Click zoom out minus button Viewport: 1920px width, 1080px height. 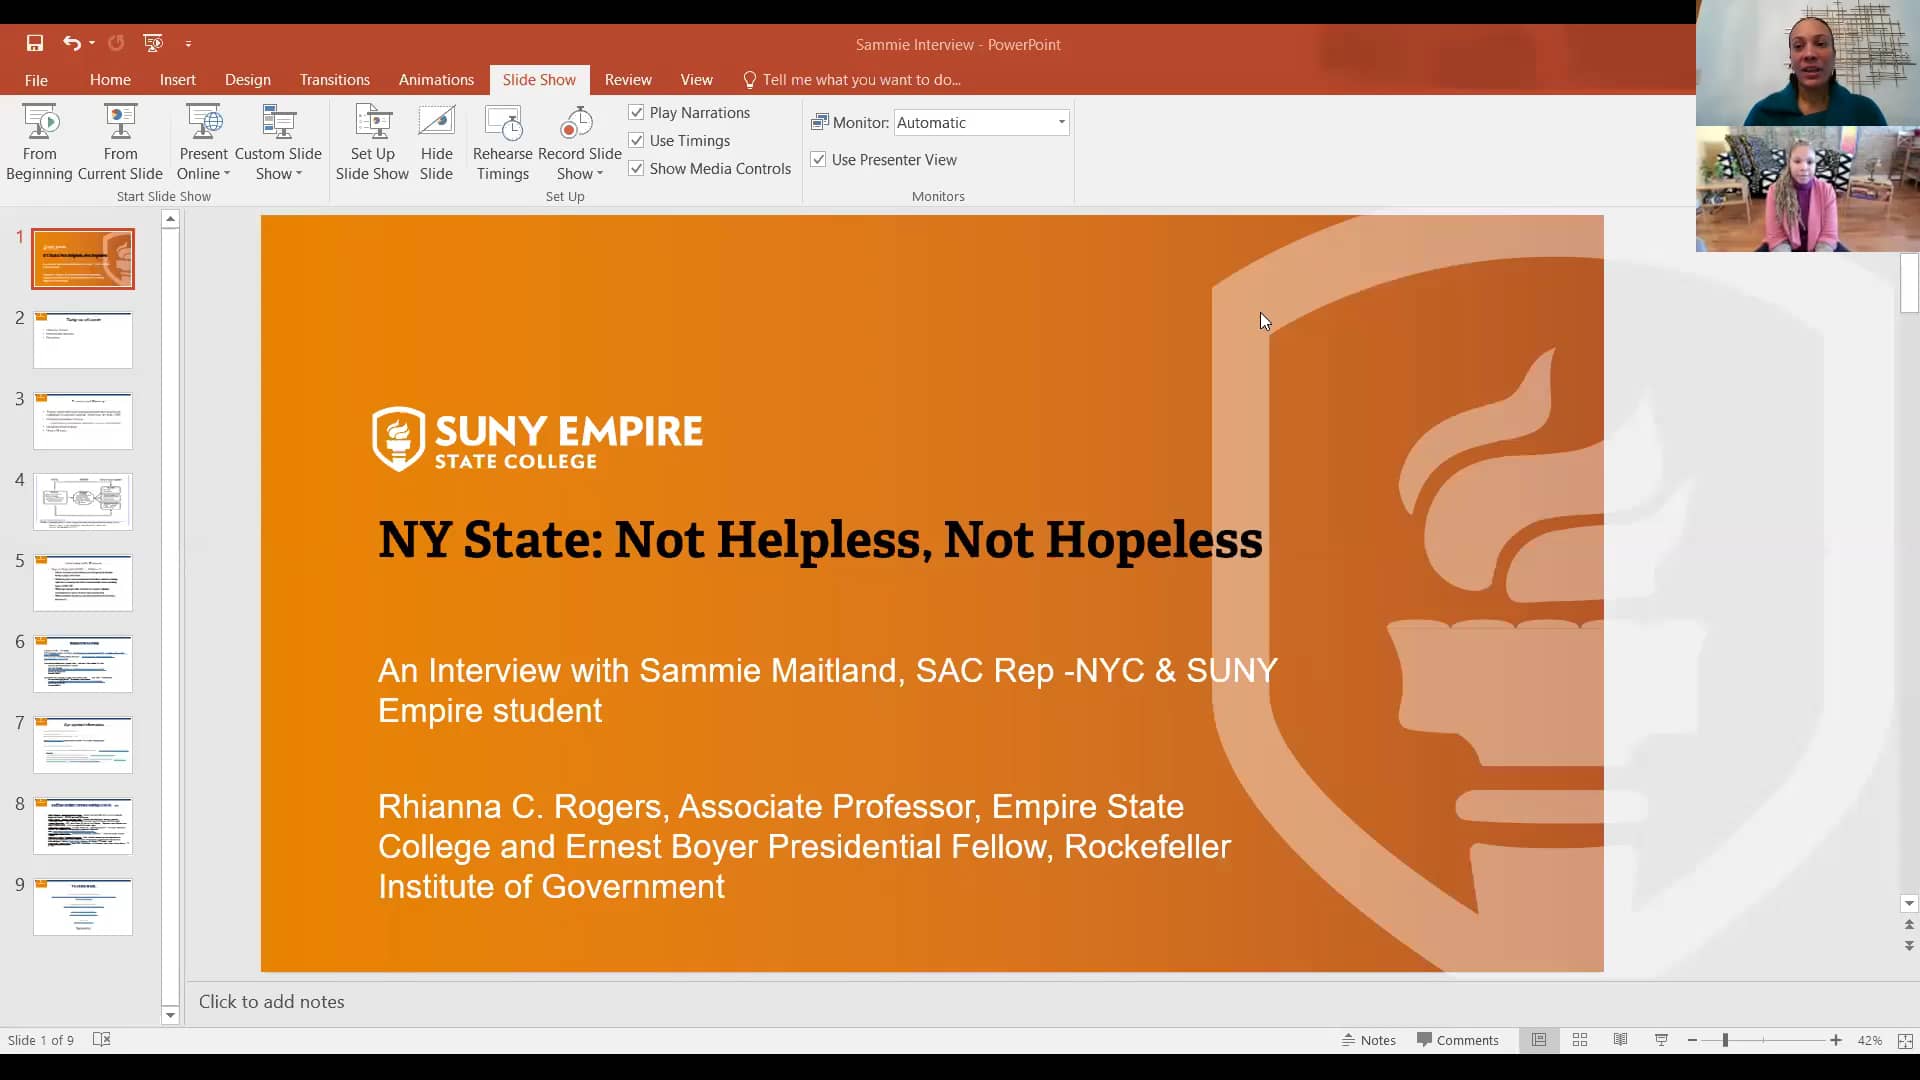coord(1692,1040)
